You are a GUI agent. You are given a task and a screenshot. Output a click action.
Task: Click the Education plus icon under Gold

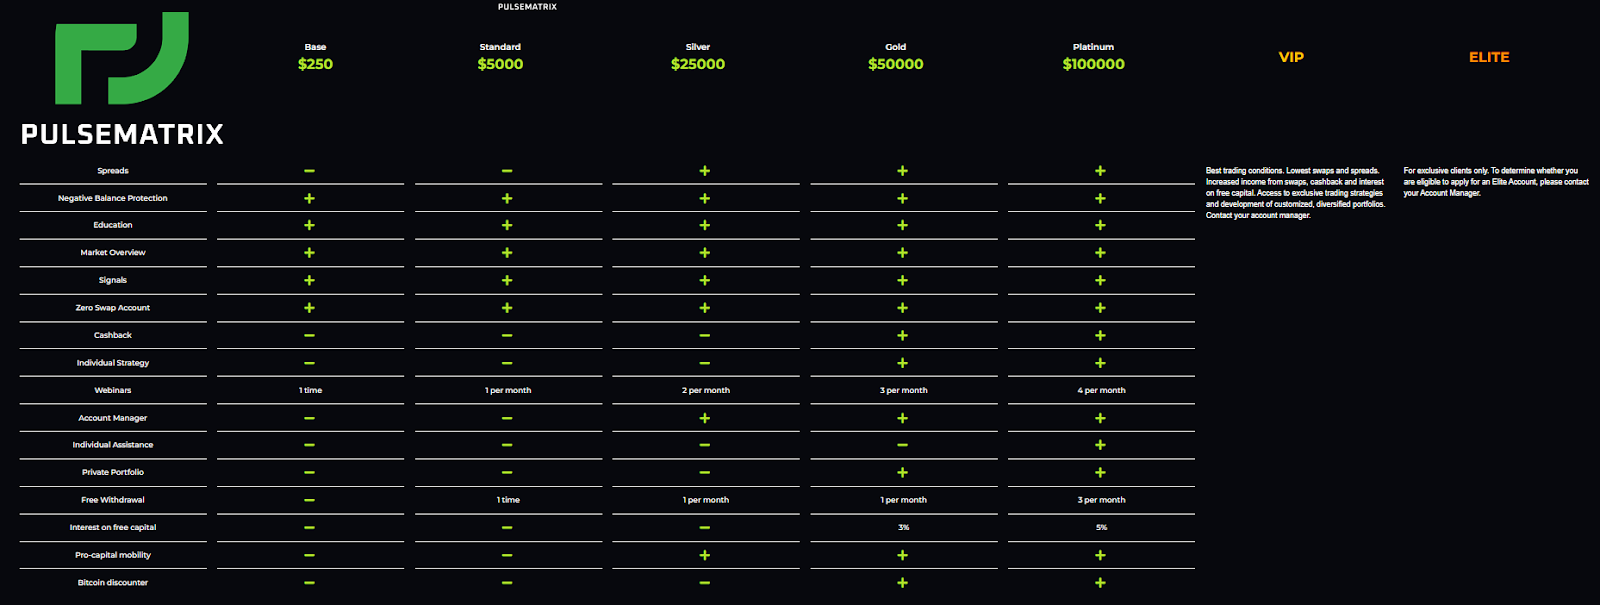click(x=902, y=225)
